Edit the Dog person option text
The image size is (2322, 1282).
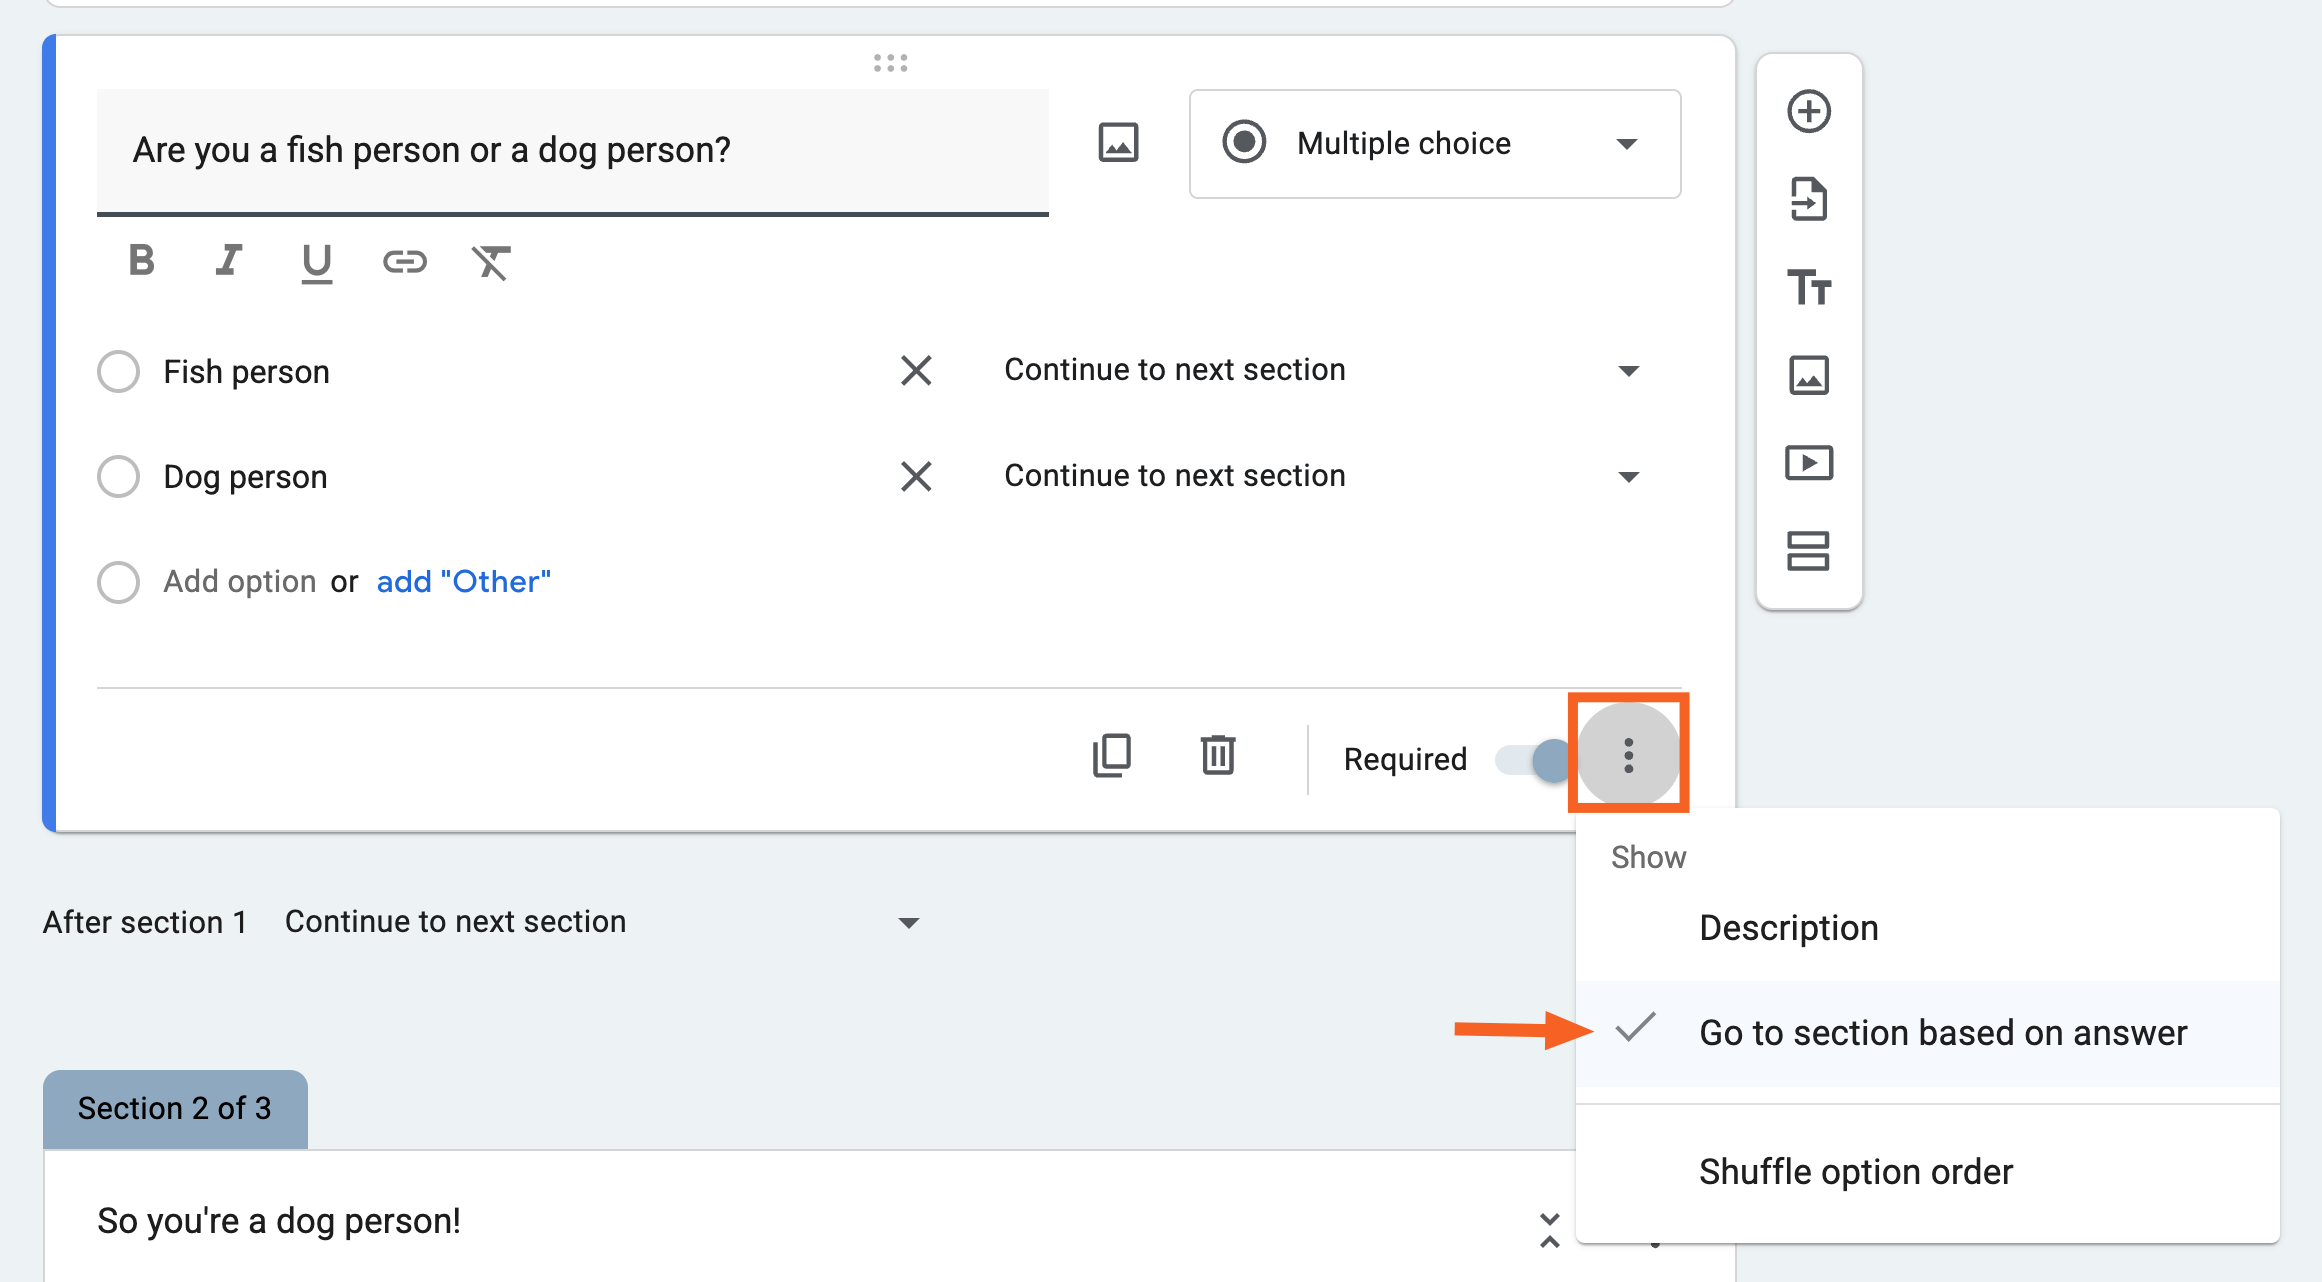tap(245, 477)
